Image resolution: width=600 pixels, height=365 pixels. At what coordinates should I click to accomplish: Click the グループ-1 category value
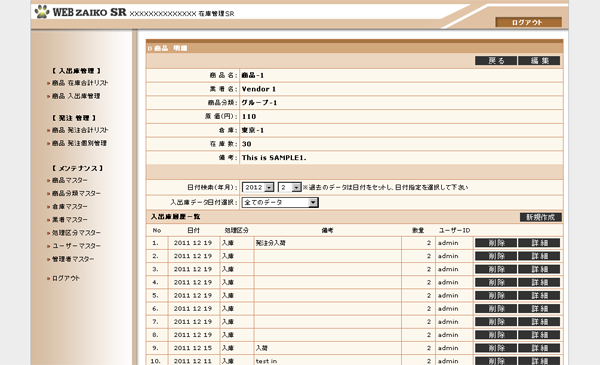259,103
